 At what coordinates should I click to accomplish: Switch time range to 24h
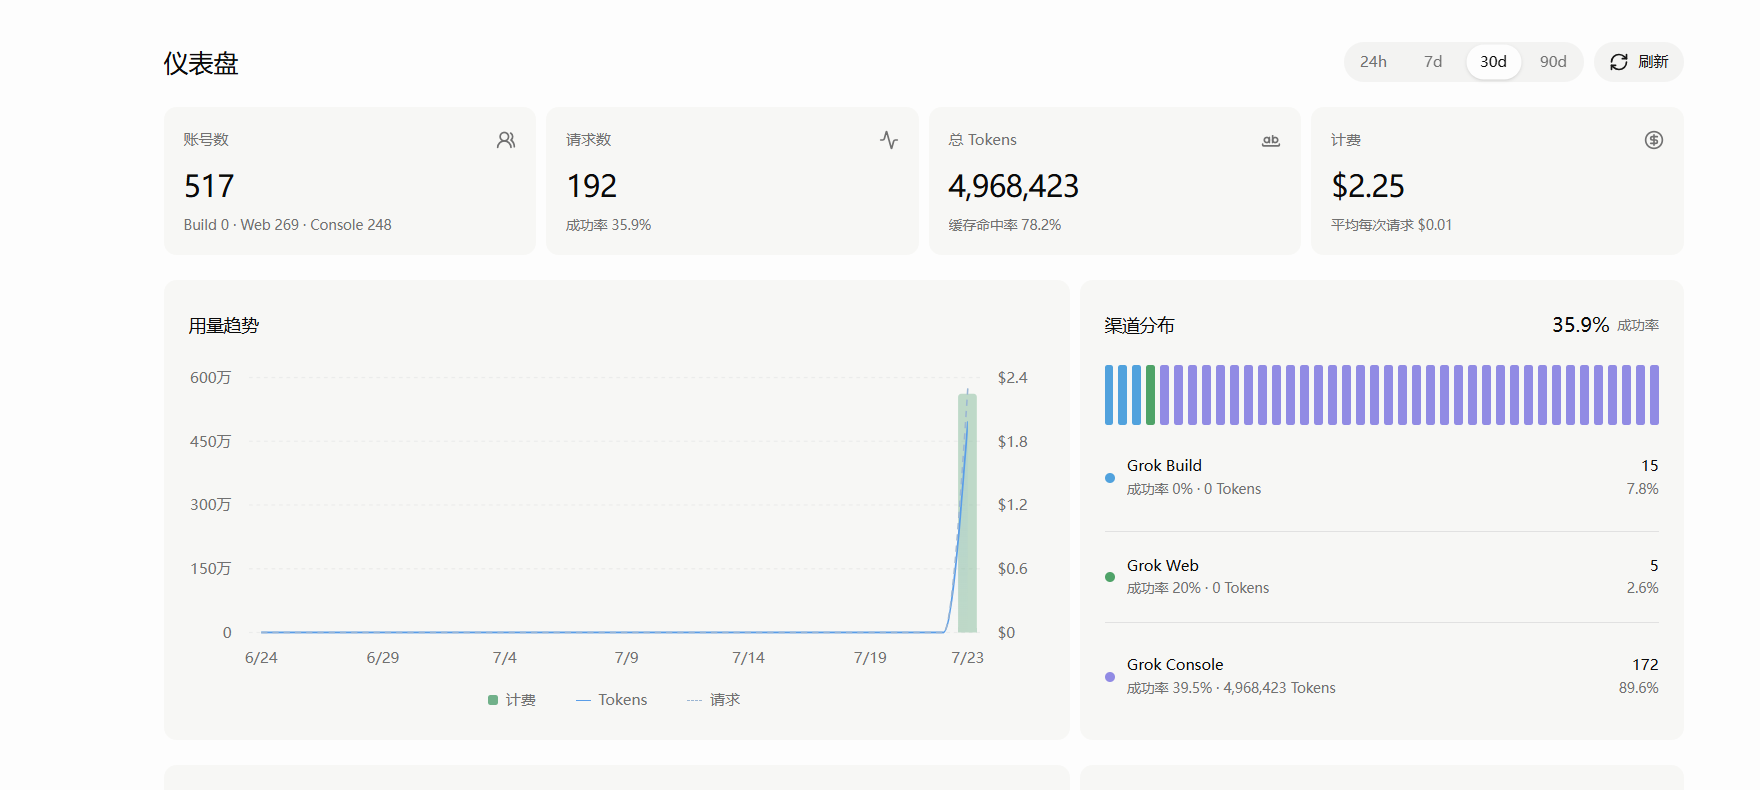(1373, 62)
